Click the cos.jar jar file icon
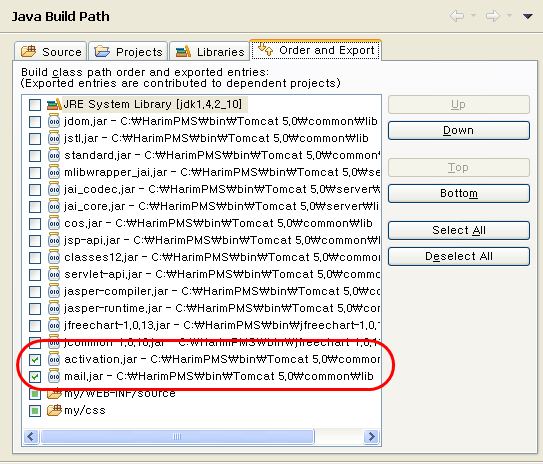 (54, 223)
